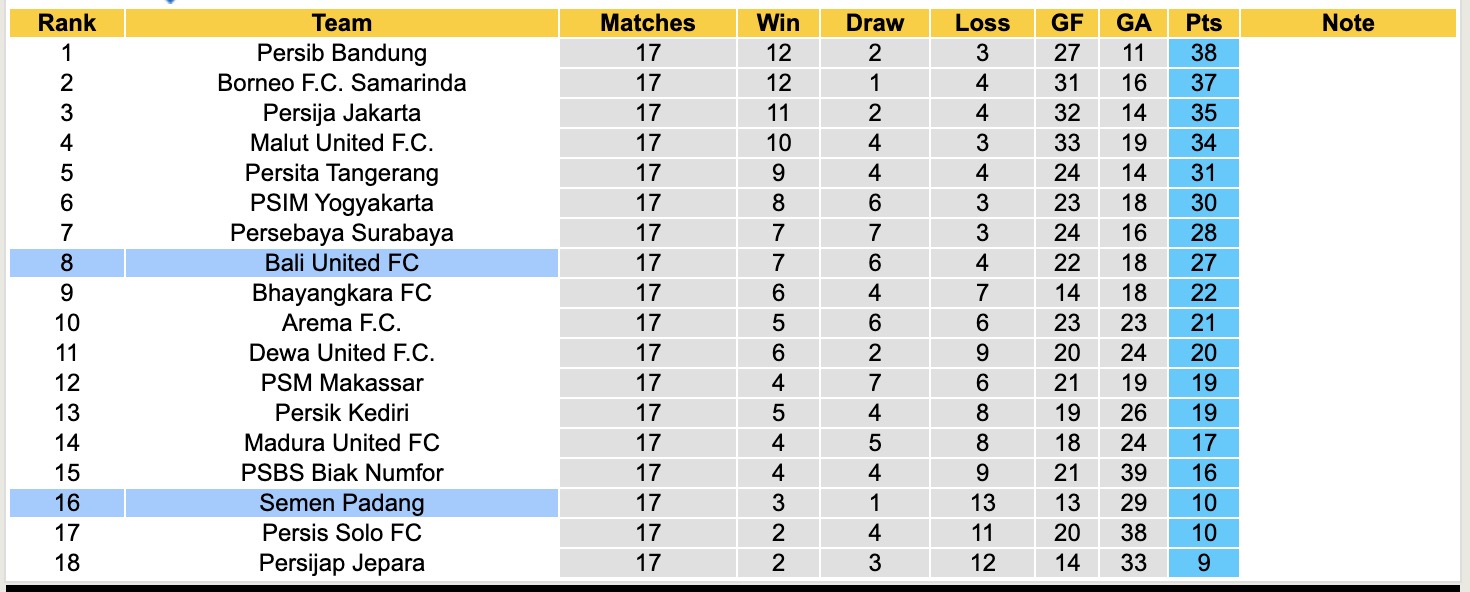The height and width of the screenshot is (592, 1470).
Task: Click the Persija Jakarta team name
Action: tap(341, 113)
